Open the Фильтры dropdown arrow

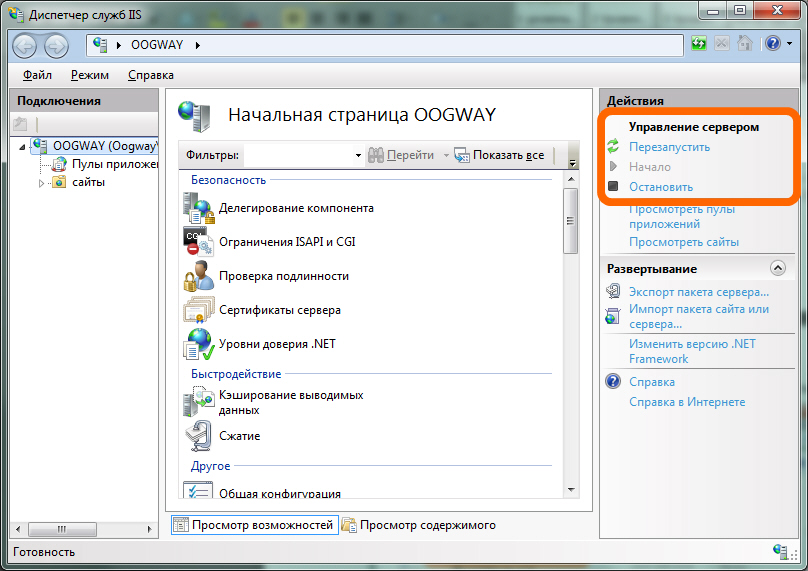[358, 155]
